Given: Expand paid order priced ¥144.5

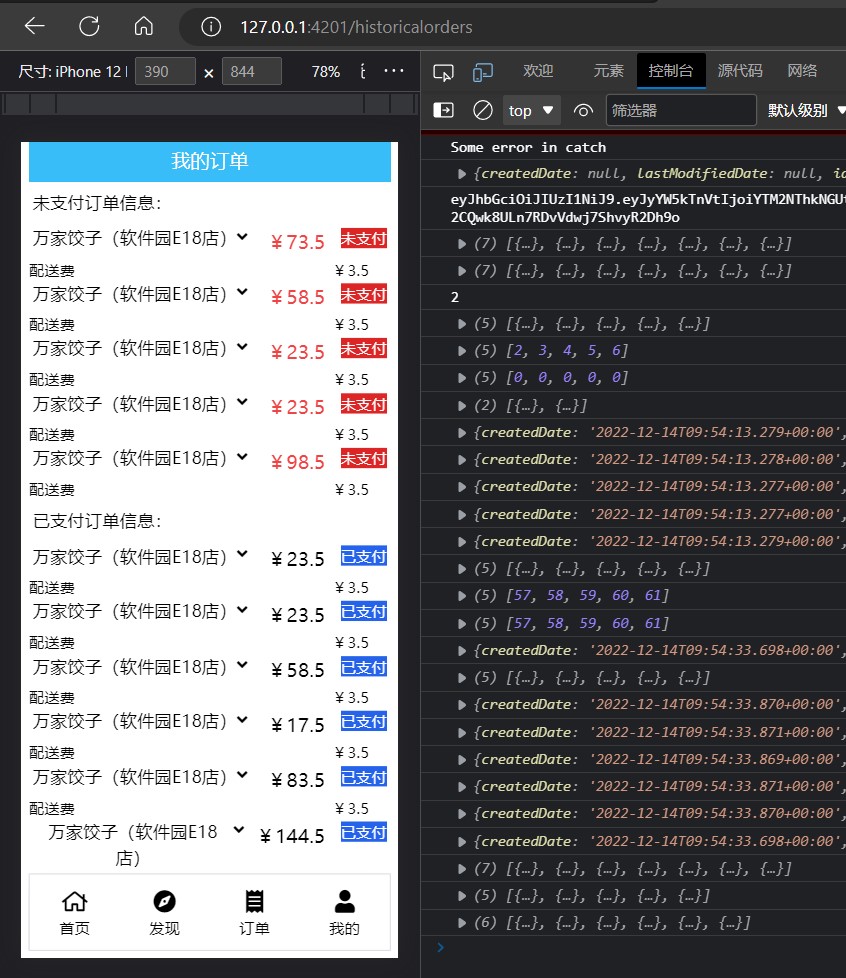Looking at the screenshot, I should (238, 830).
